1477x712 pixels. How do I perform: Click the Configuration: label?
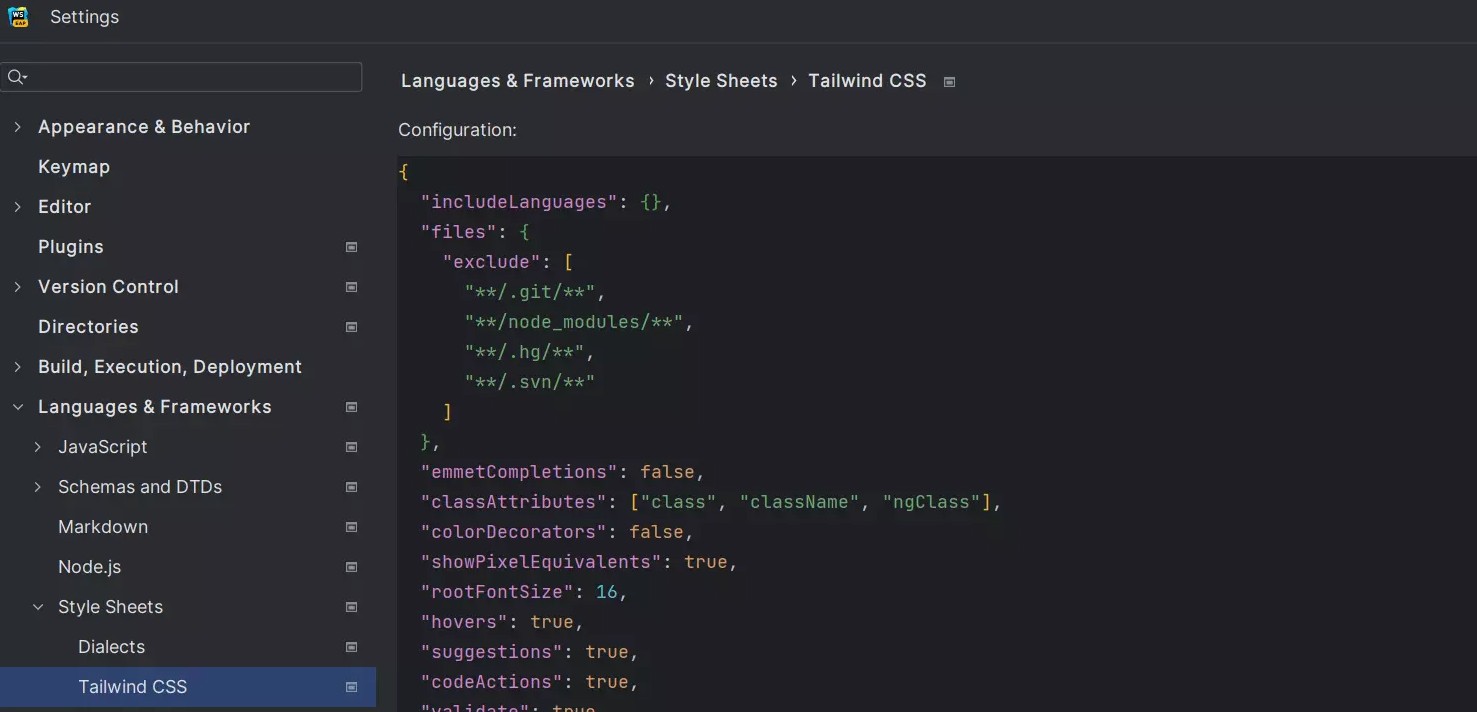[x=457, y=130]
